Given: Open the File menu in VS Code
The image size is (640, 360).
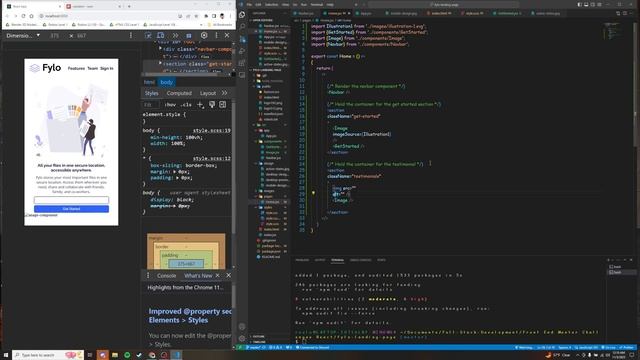Looking at the screenshot, I should pyautogui.click(x=249, y=4).
